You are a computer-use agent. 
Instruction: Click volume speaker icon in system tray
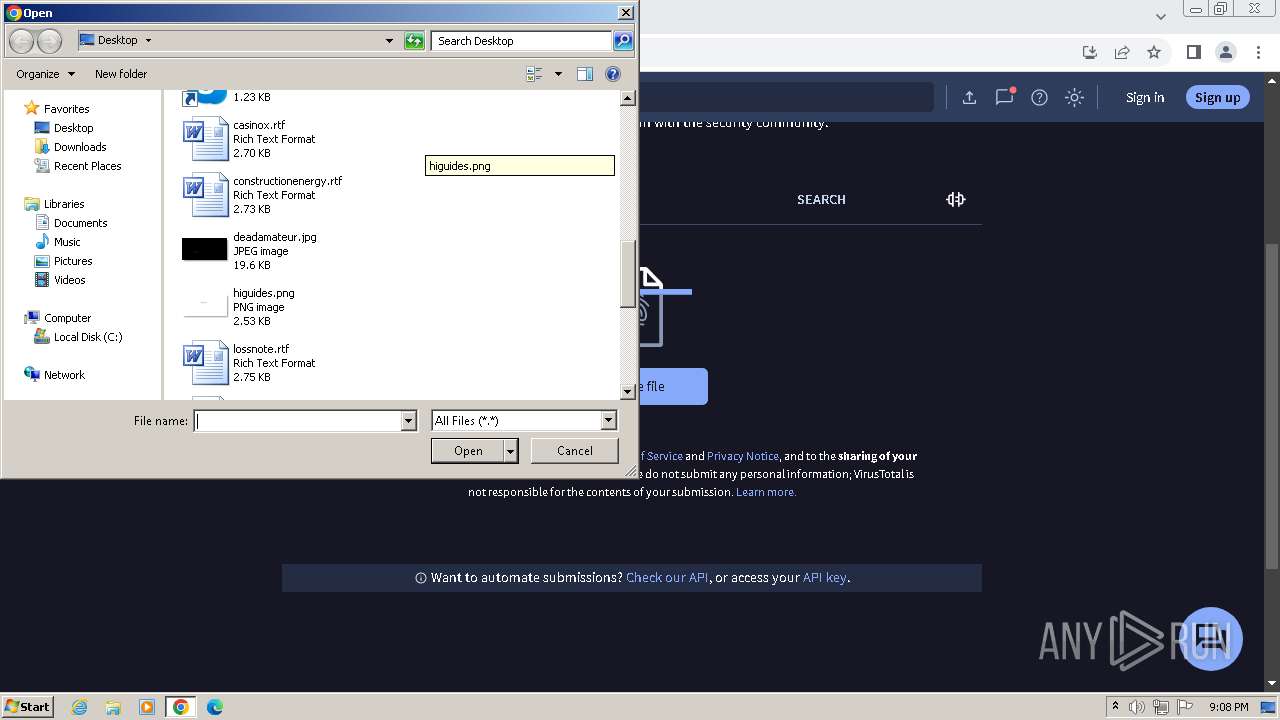click(1137, 707)
